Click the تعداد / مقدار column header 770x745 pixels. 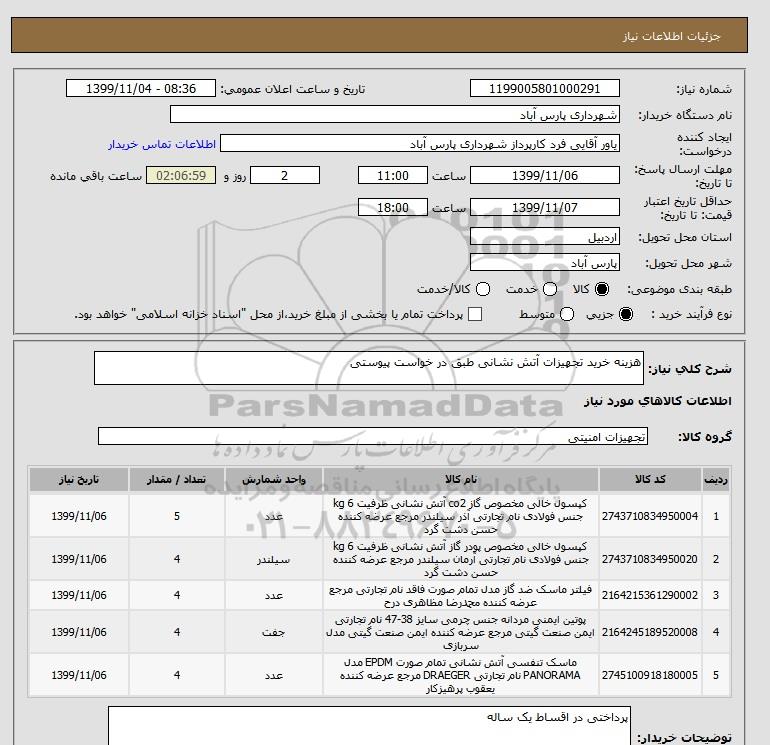point(177,479)
